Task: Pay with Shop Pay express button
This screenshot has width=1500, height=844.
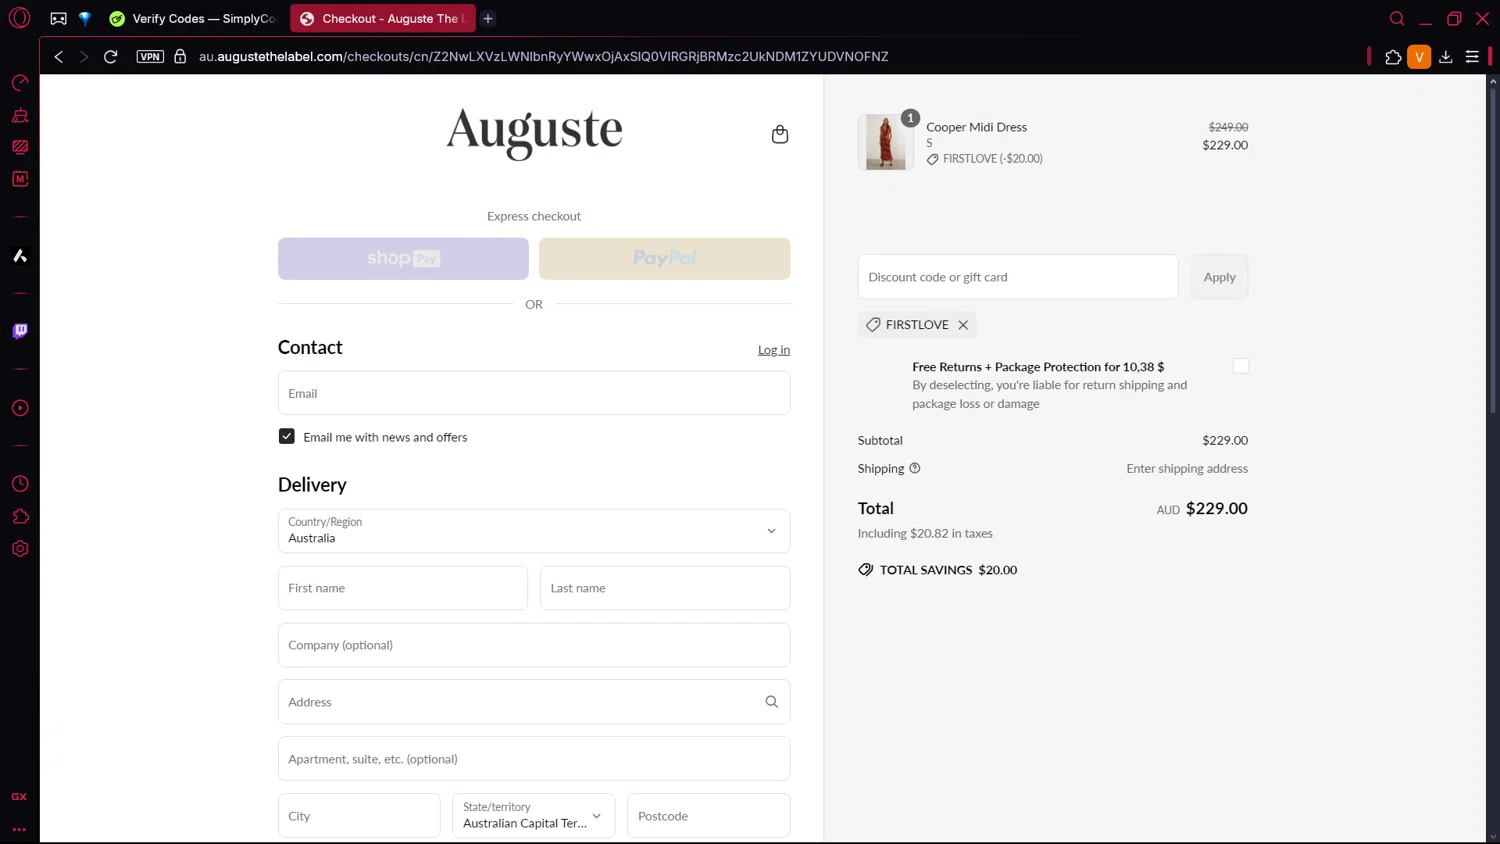Action: (403, 258)
